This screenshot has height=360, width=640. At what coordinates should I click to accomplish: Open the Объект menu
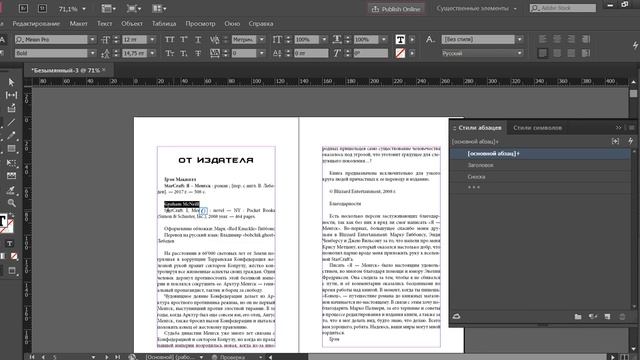(132, 24)
